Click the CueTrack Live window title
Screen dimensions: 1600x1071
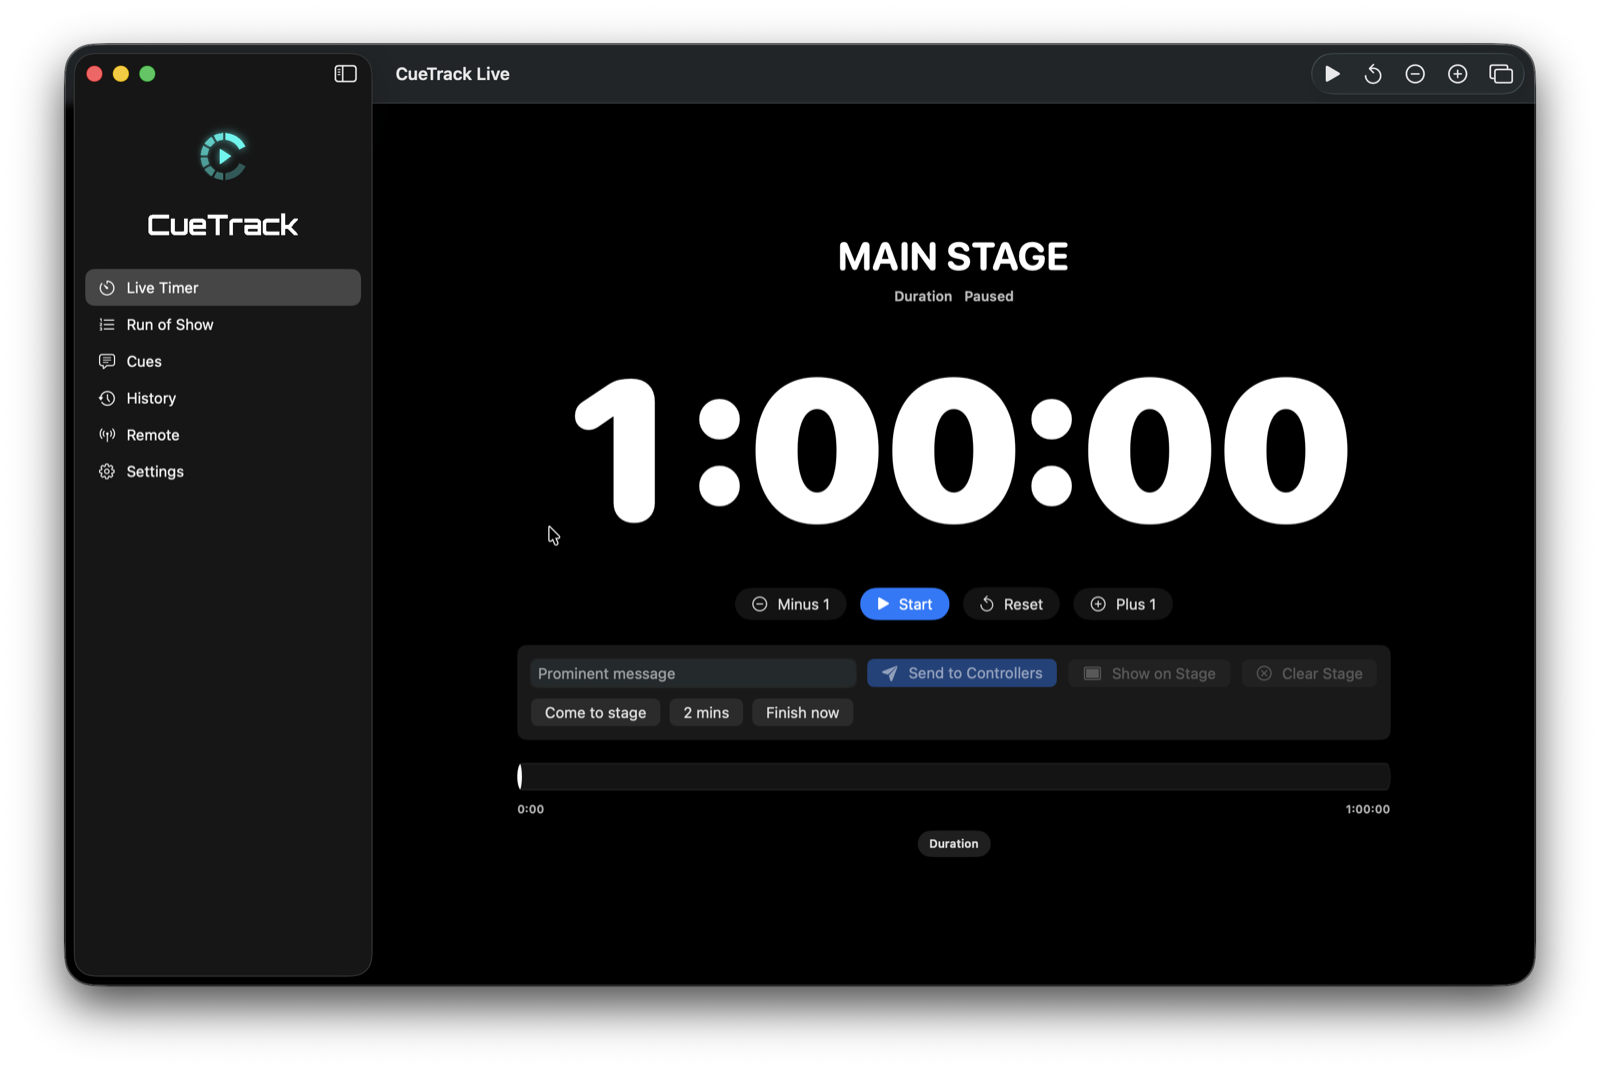tap(453, 74)
